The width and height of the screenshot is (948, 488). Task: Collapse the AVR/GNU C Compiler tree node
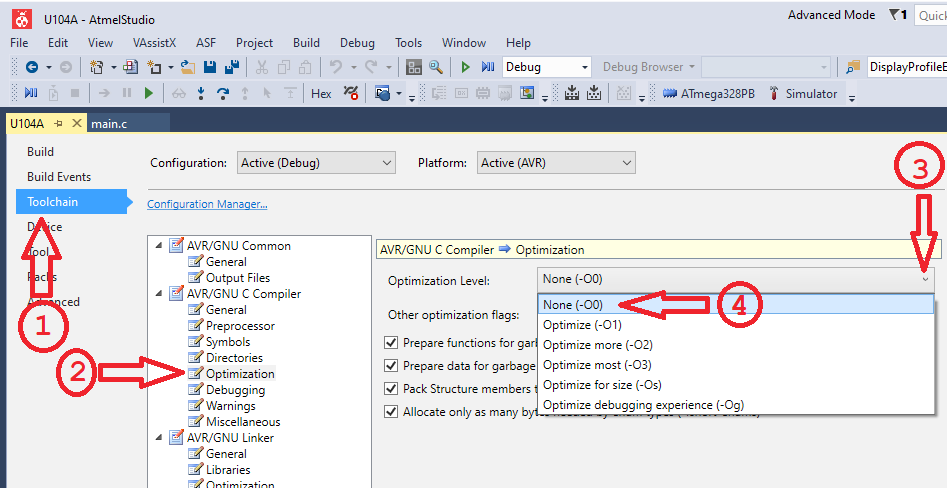click(158, 294)
